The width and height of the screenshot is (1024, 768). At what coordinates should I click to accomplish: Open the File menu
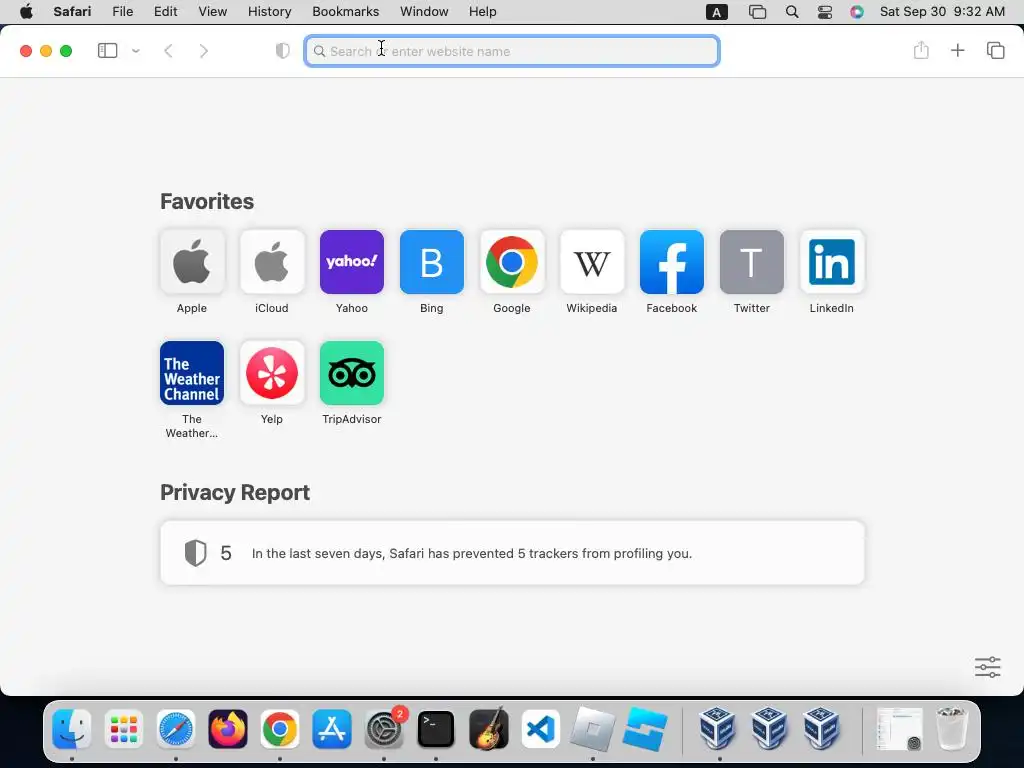pyautogui.click(x=123, y=12)
